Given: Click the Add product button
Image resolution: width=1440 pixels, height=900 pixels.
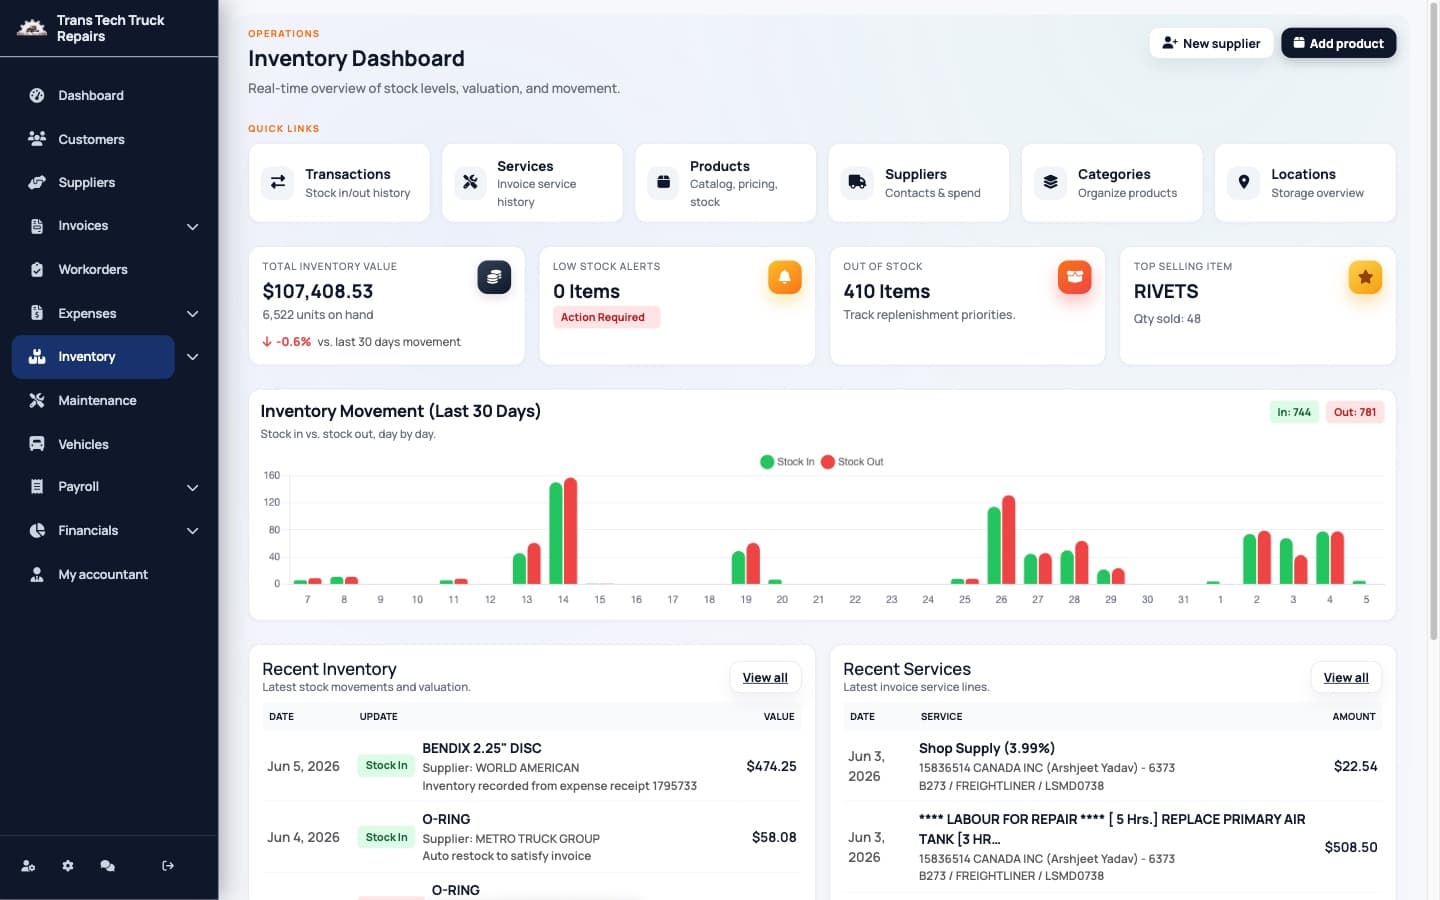Looking at the screenshot, I should (1338, 43).
